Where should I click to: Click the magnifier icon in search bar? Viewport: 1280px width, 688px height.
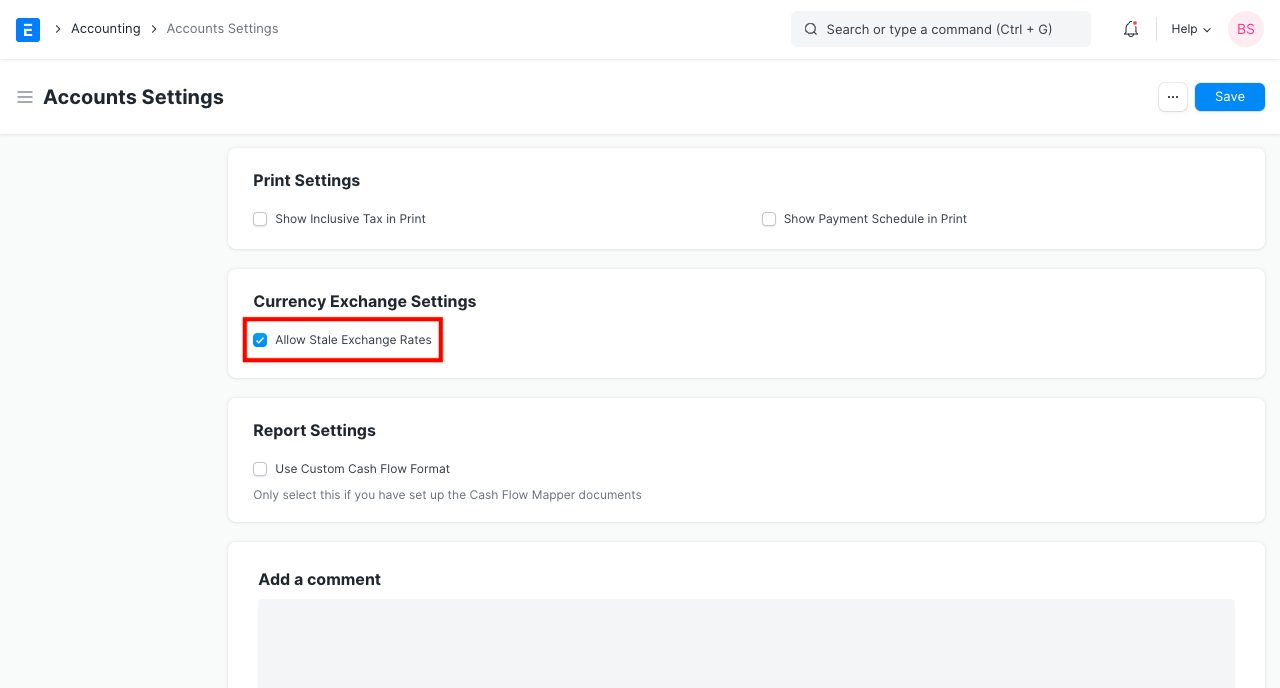pos(811,29)
